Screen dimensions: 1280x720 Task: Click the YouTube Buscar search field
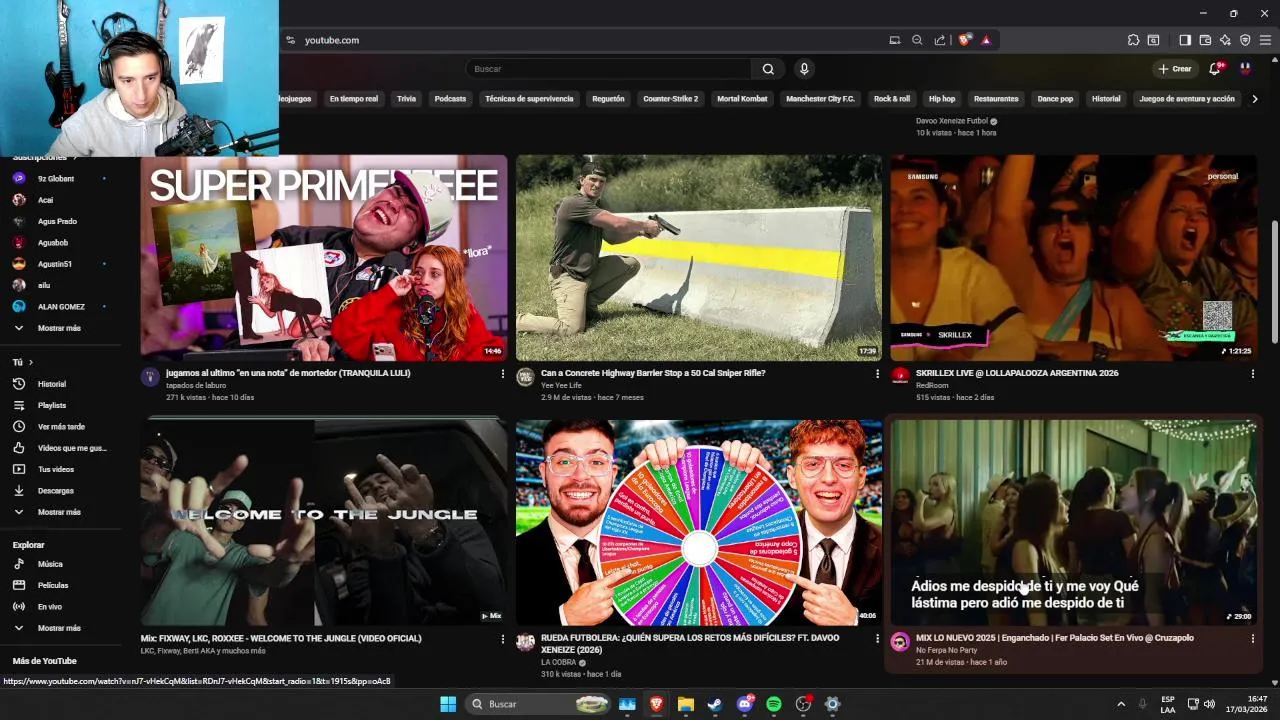click(608, 69)
